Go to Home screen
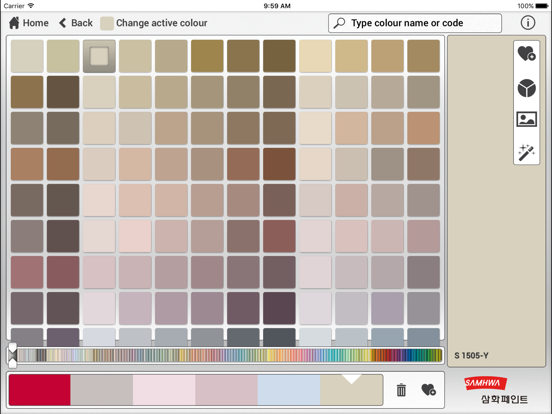 (x=29, y=23)
